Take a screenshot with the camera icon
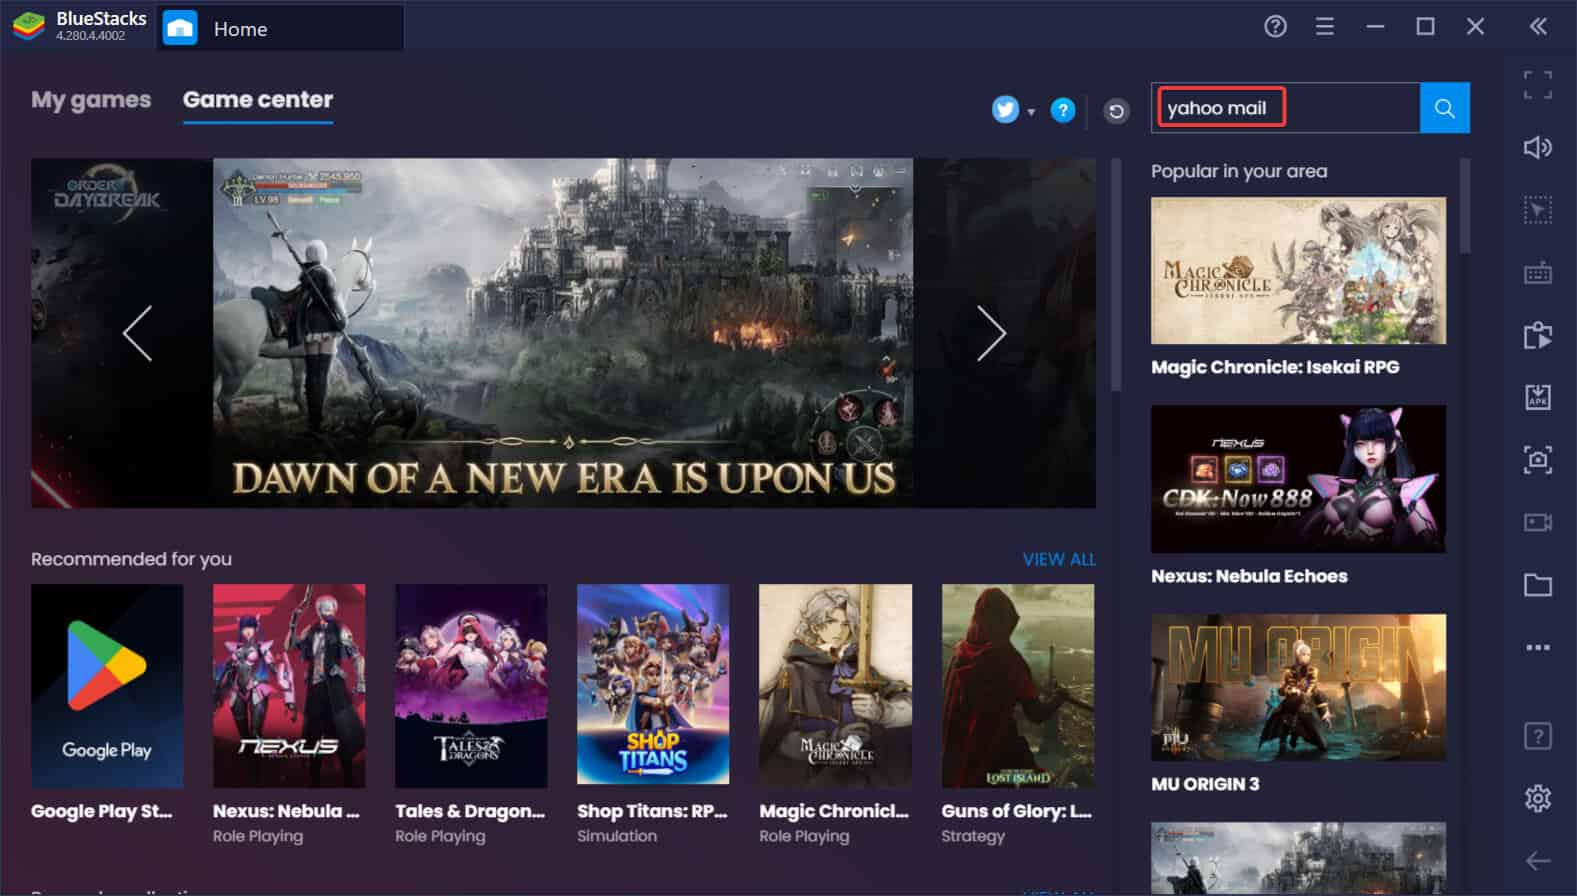The height and width of the screenshot is (896, 1577). 1538,460
